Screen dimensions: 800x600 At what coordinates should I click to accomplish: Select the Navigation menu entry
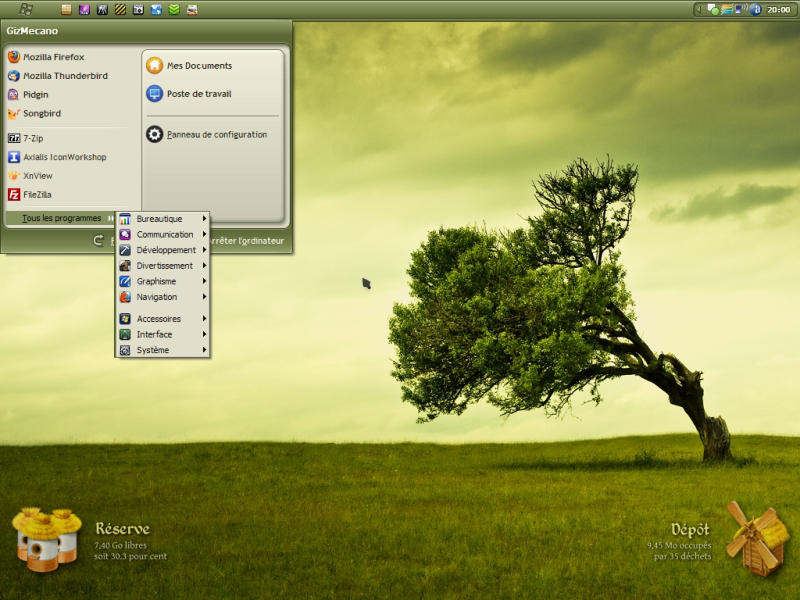[163, 296]
